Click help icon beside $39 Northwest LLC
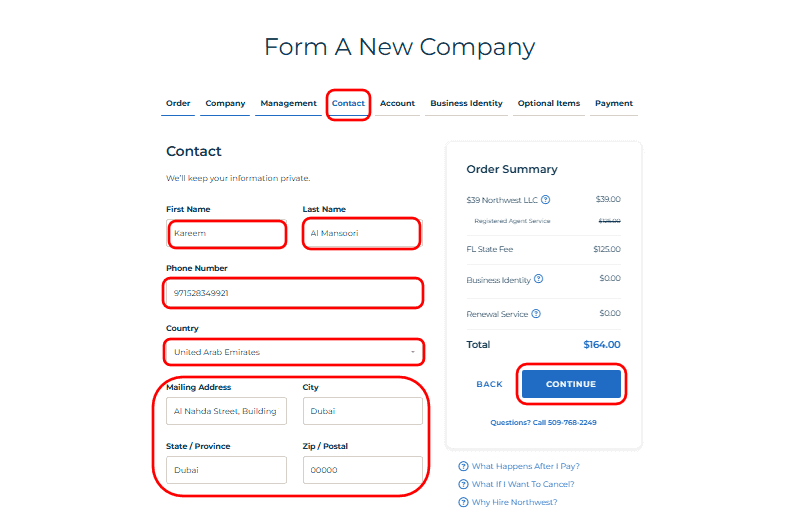Image resolution: width=799 pixels, height=530 pixels. (546, 199)
